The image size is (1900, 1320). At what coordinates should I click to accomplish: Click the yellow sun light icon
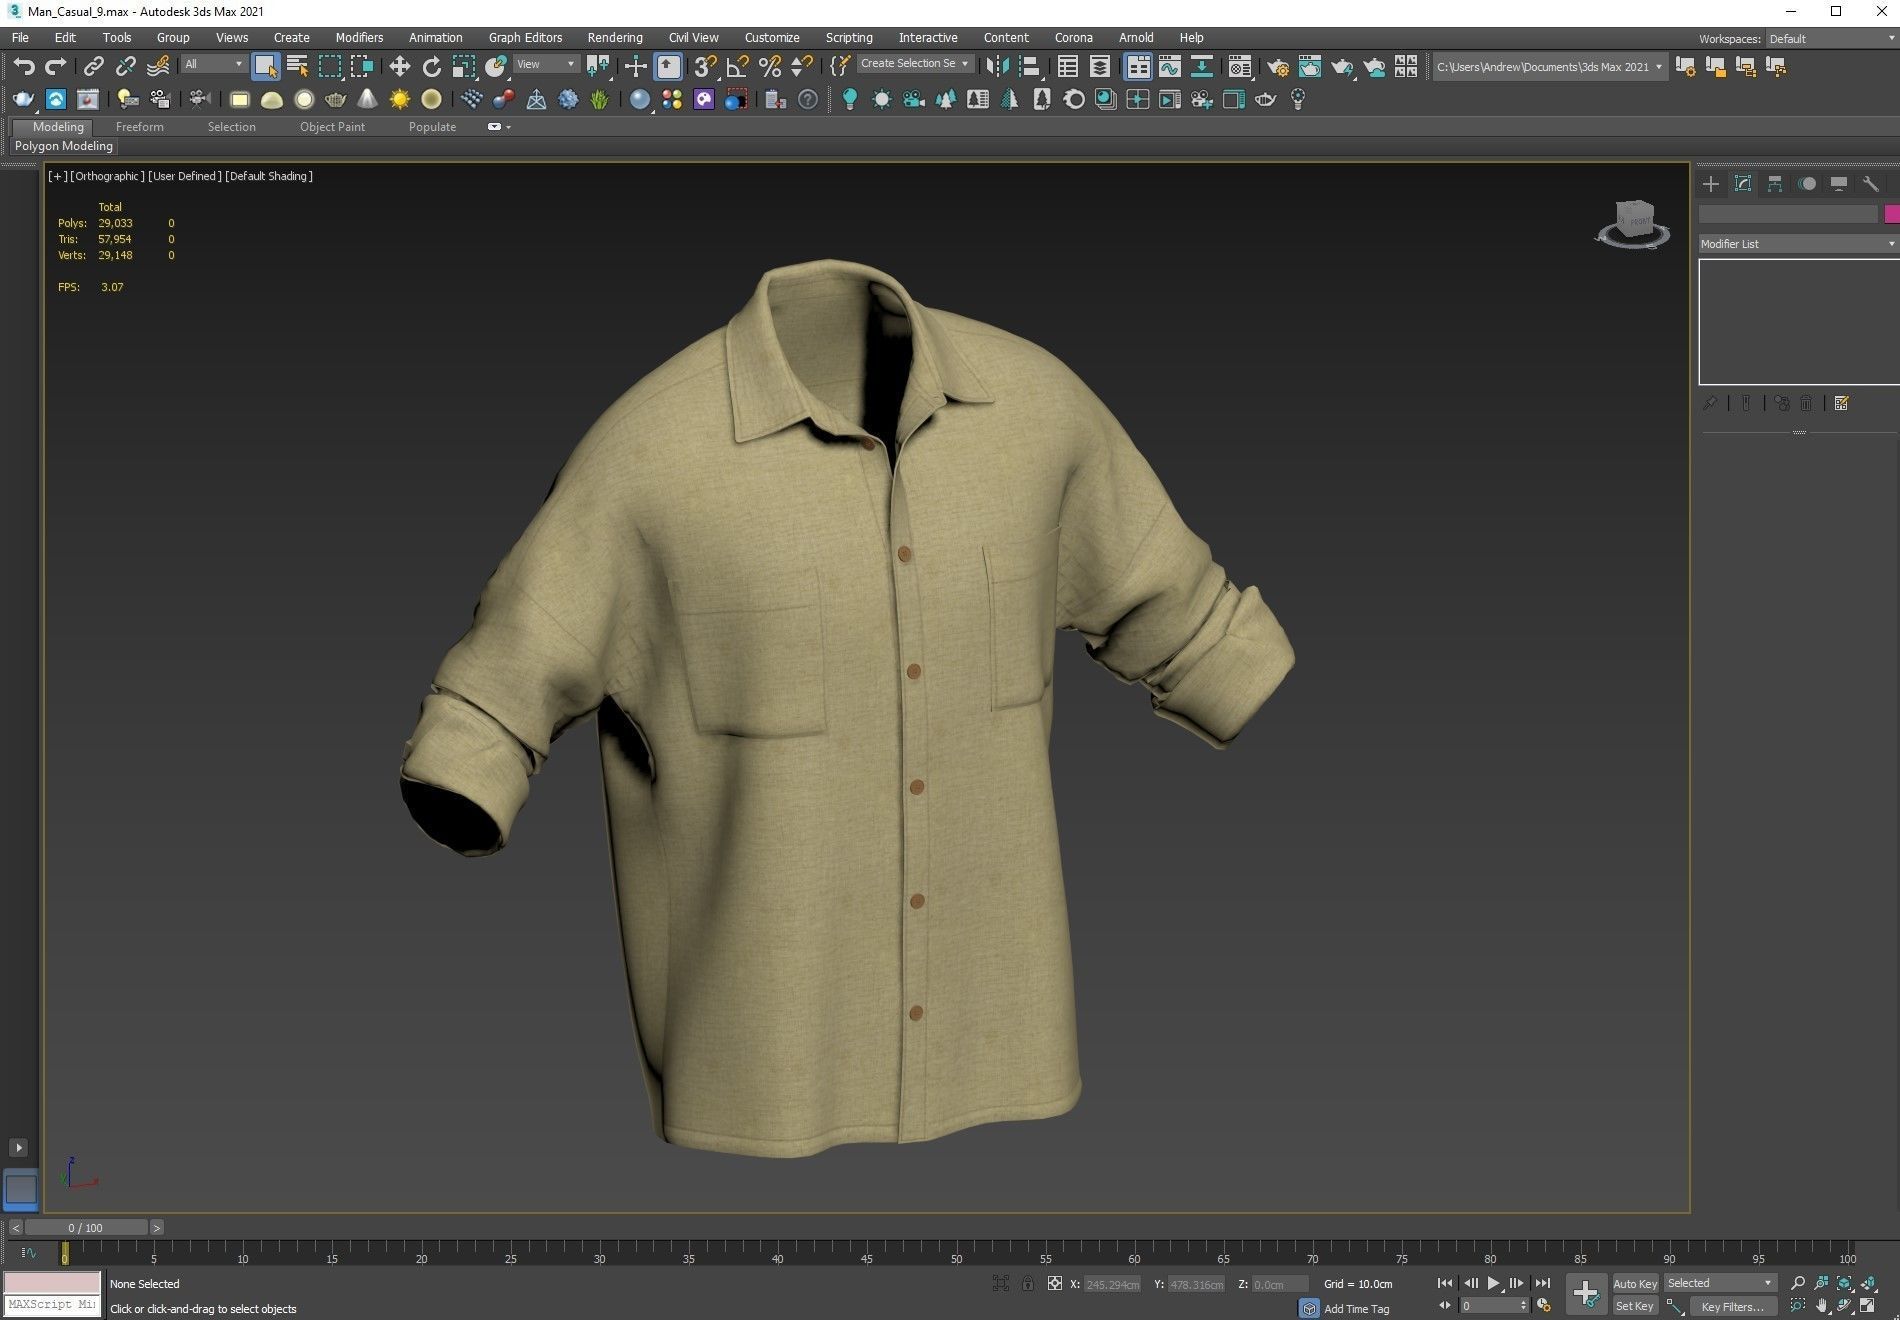[399, 99]
